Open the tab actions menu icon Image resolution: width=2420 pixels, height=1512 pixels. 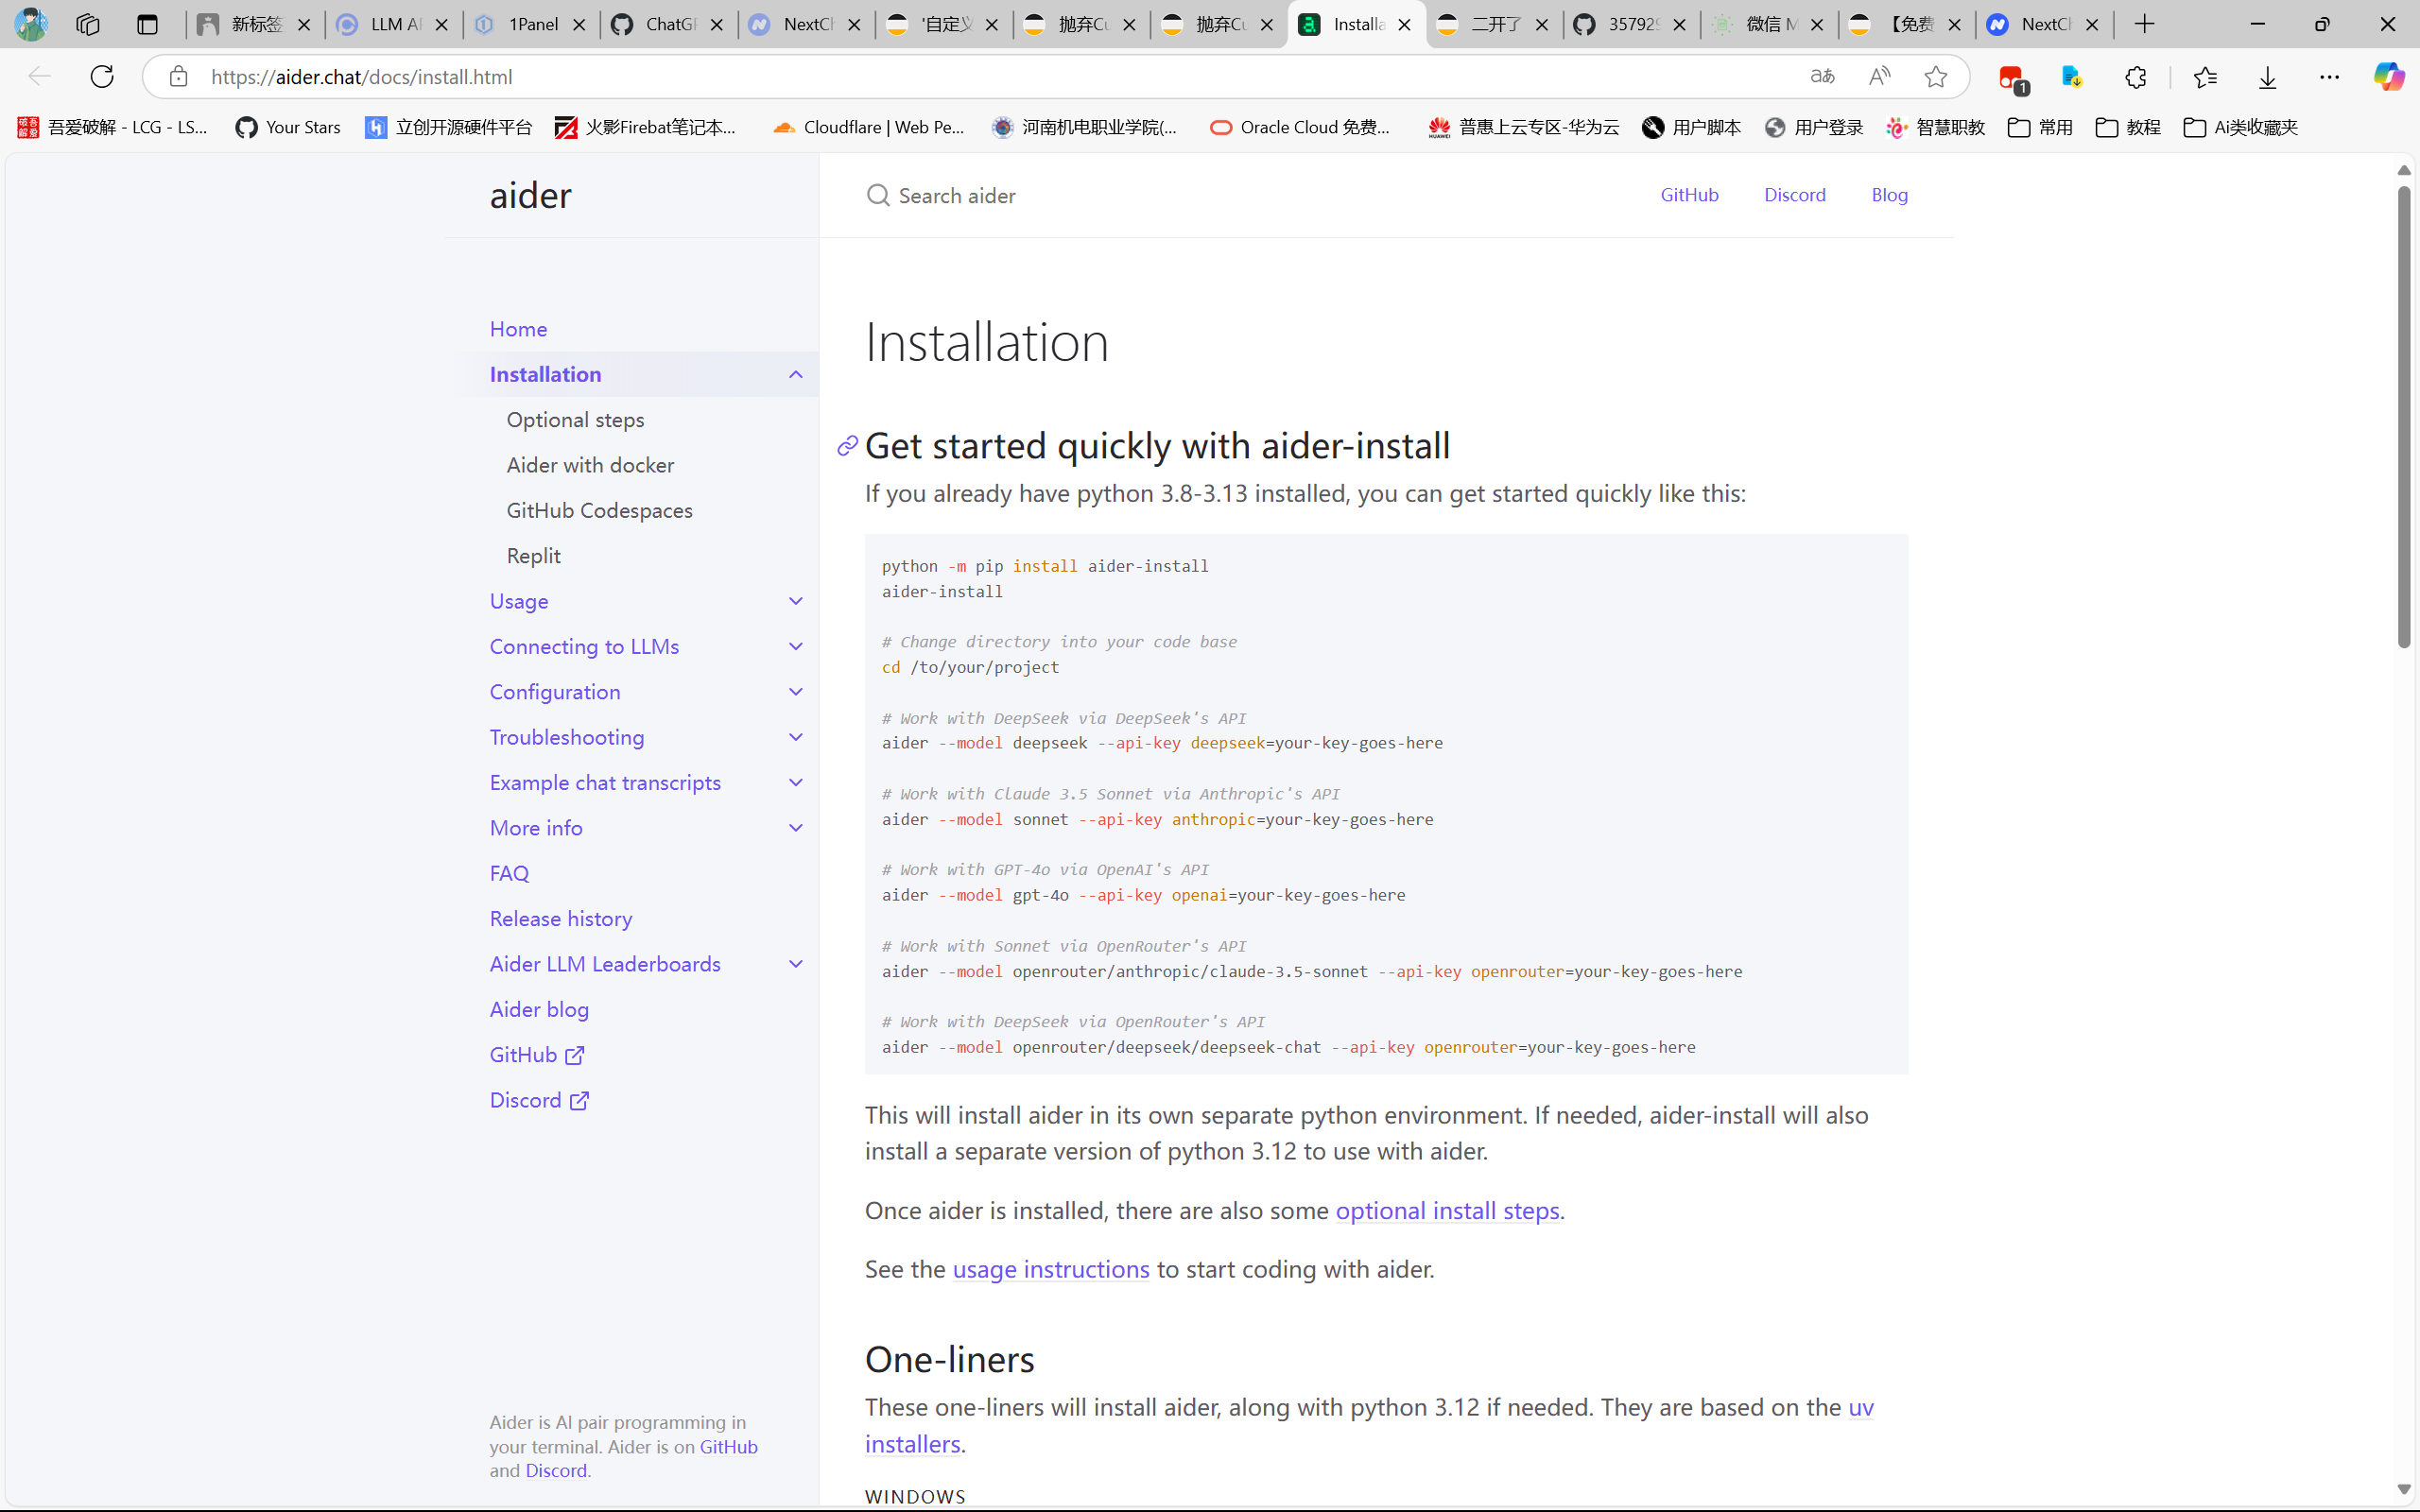[147, 24]
